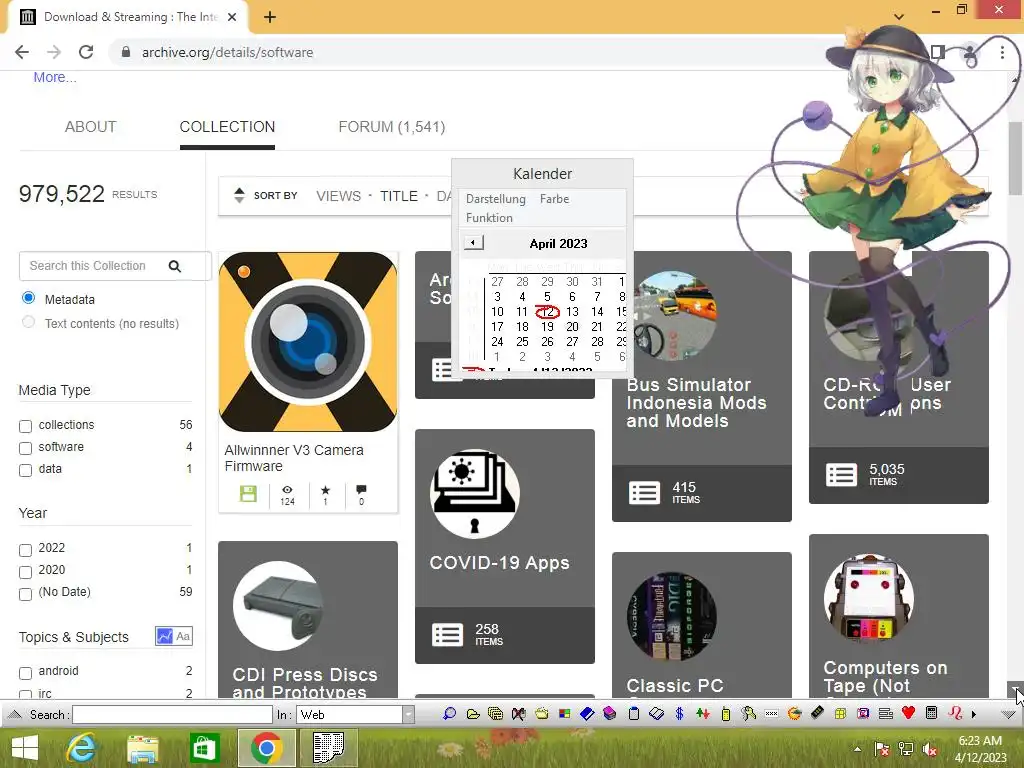Open the Funktion menu in Kalender
The image size is (1024, 768).
coord(489,217)
